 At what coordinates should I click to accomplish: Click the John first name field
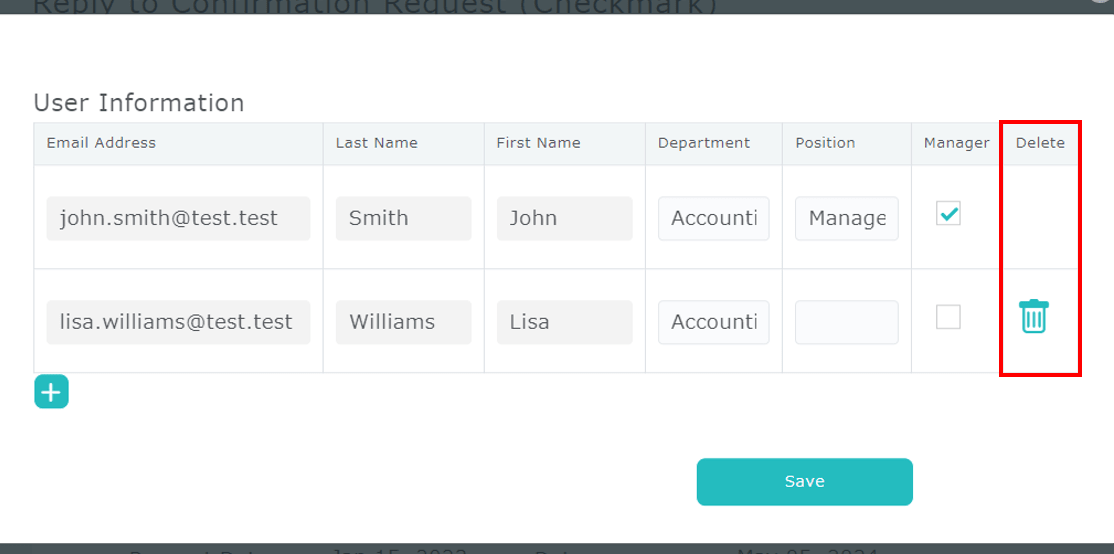pos(564,218)
